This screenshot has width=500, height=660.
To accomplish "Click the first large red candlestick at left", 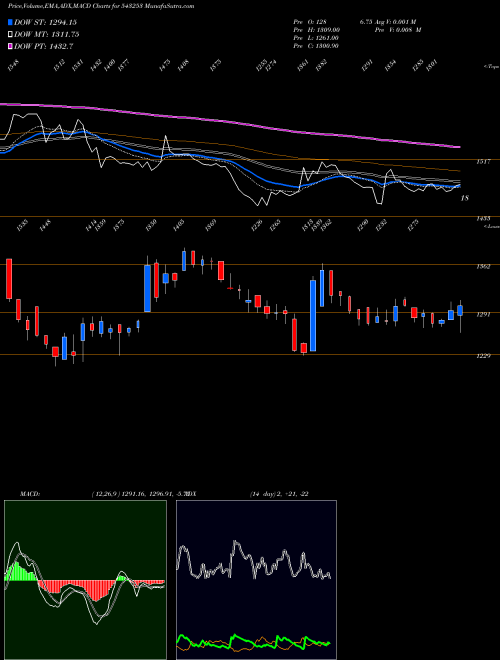I will (x=9, y=279).
